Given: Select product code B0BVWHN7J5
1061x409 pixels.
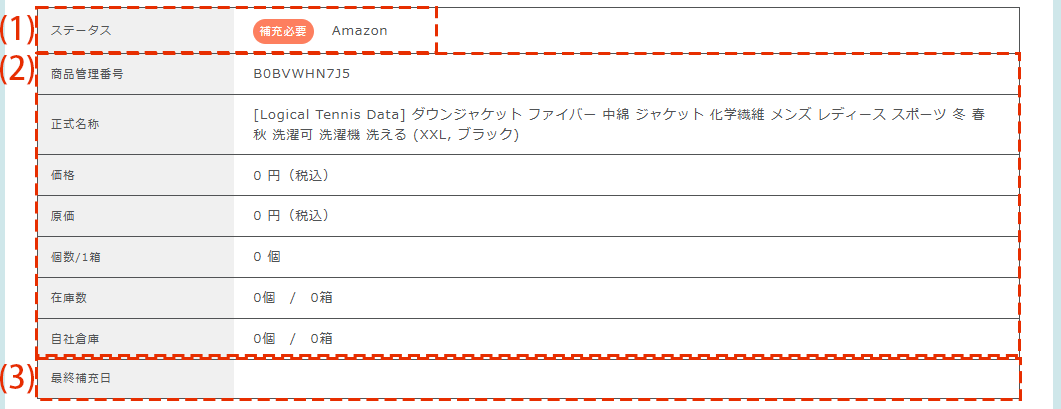Looking at the screenshot, I should pos(302,74).
